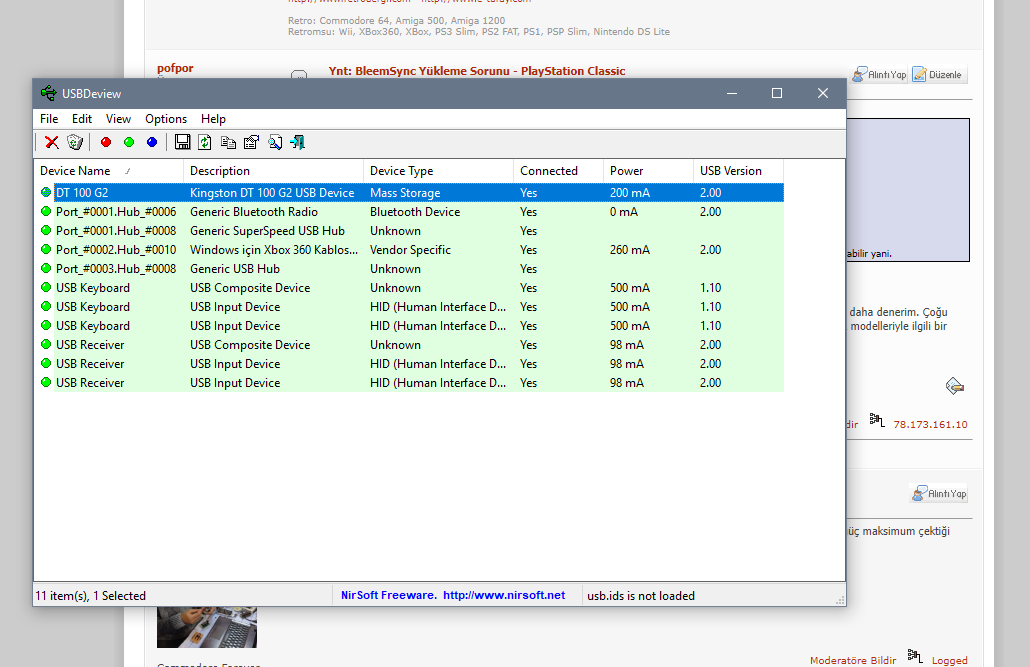
Task: Sort by the Connected column header
Action: coord(558,171)
